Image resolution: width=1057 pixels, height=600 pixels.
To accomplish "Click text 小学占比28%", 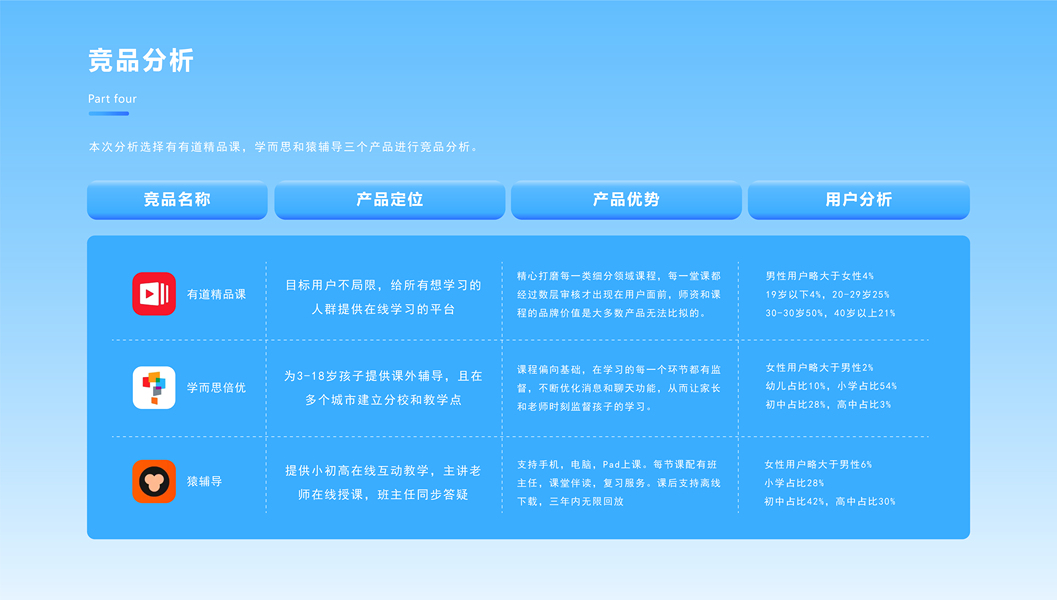I will tap(794, 483).
